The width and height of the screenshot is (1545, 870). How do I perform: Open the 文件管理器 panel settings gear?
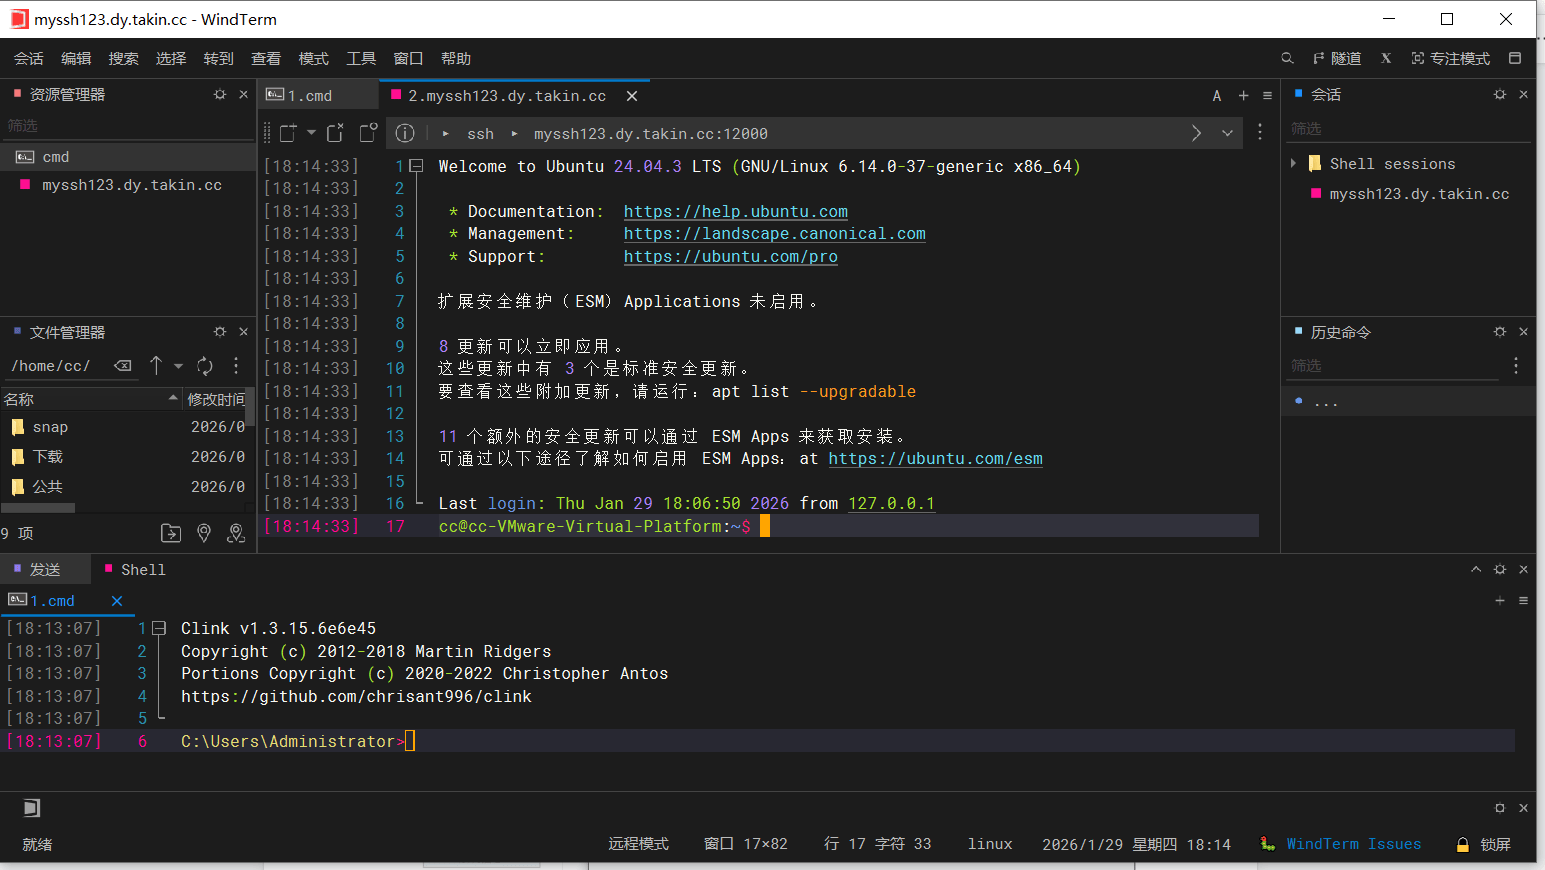click(x=220, y=332)
